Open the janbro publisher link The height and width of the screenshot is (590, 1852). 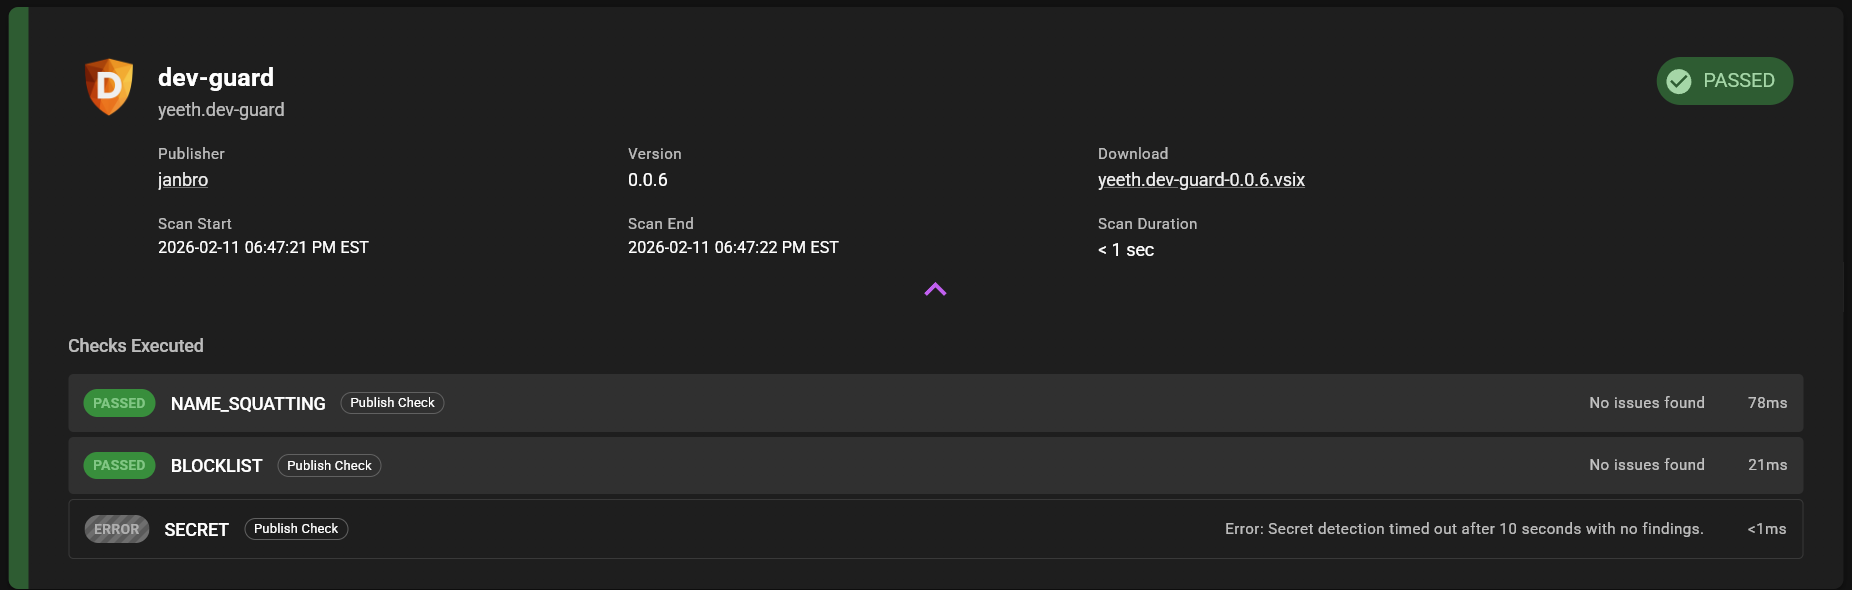(183, 180)
